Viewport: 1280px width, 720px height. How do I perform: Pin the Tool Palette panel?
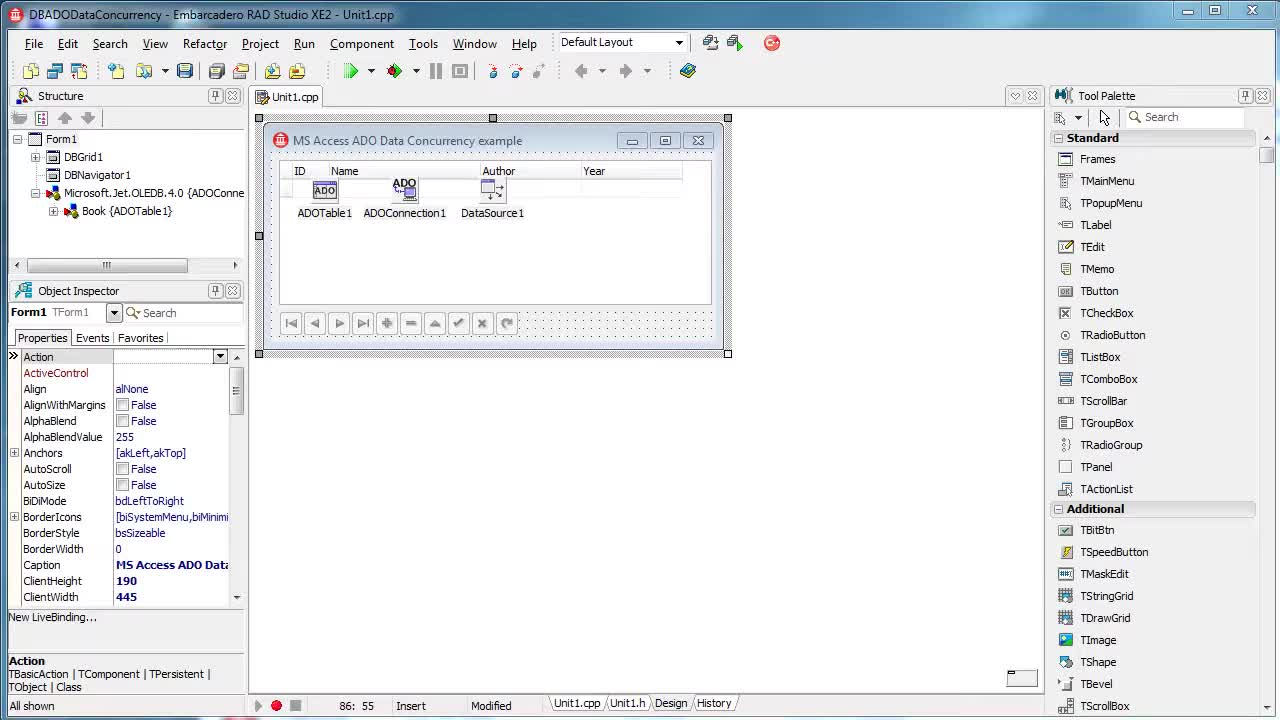tap(1245, 96)
